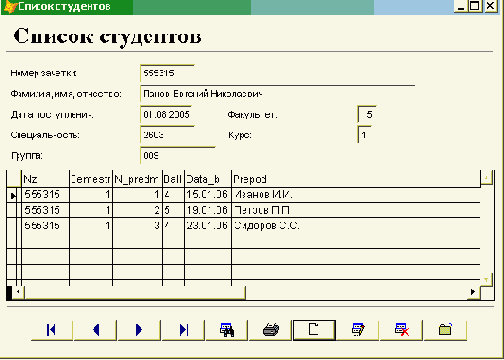The height and width of the screenshot is (360, 504).
Task: Click the Data_b column header
Action: click(208, 179)
